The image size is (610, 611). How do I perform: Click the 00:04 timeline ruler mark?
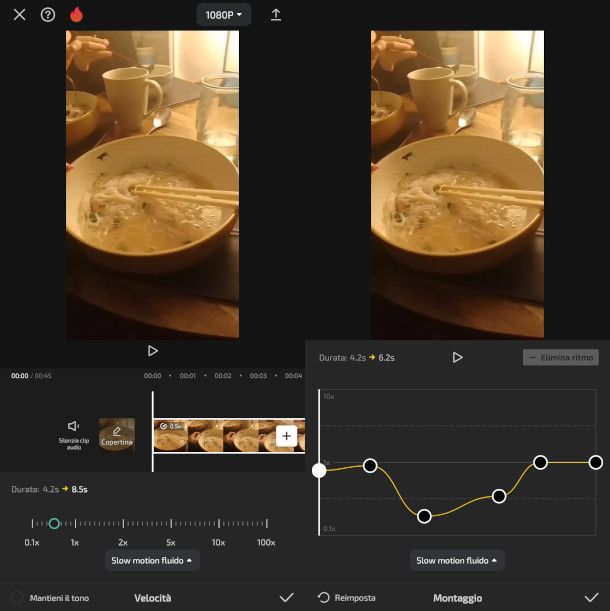[x=293, y=376]
